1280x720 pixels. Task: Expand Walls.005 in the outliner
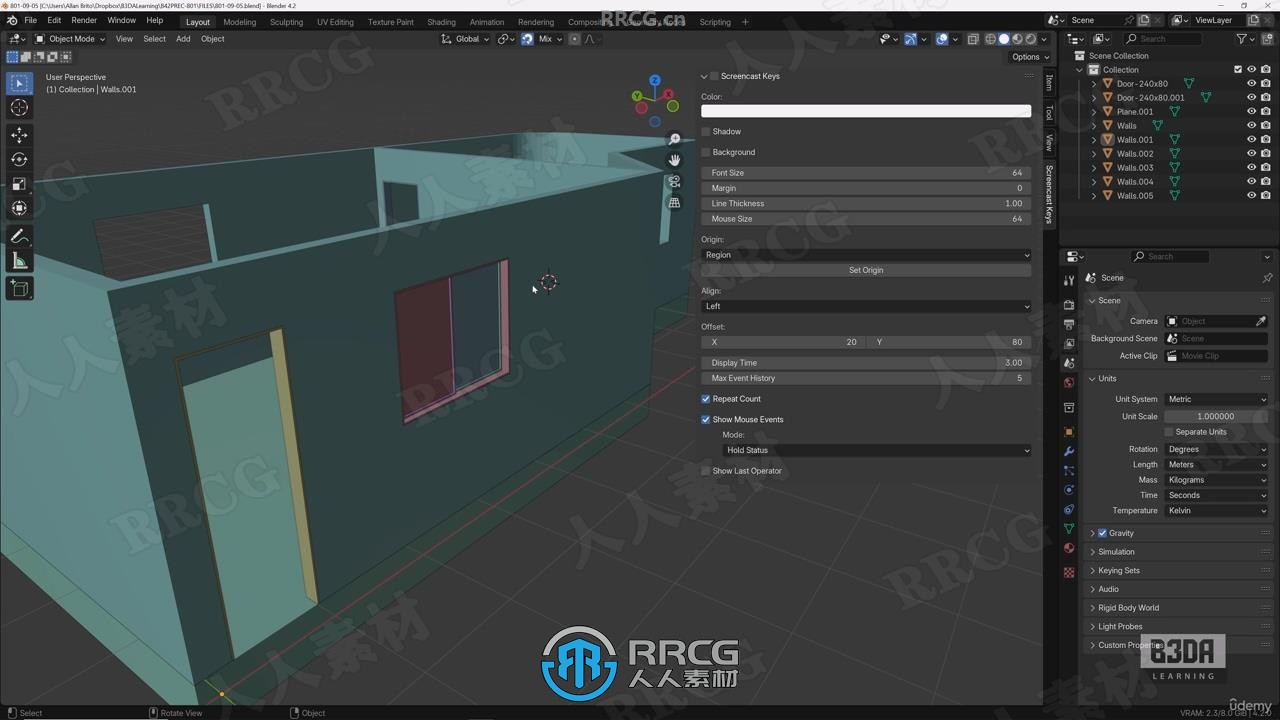point(1094,196)
